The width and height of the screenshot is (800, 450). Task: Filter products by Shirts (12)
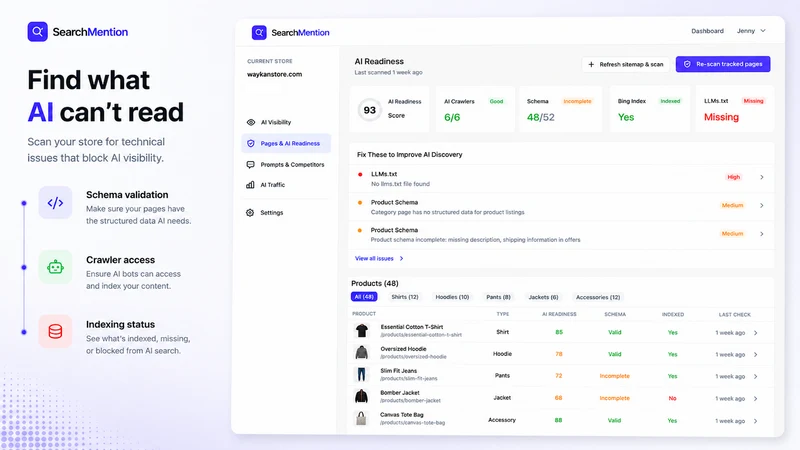[x=405, y=297]
